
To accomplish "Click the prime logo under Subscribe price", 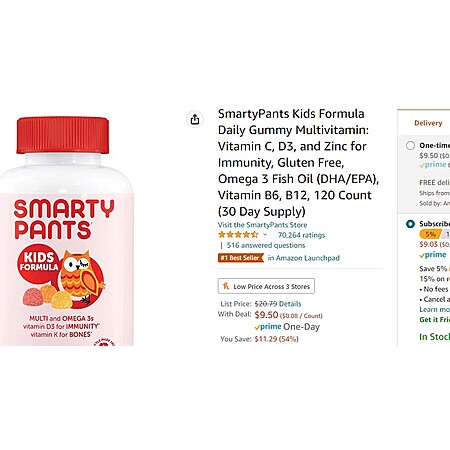I will pyautogui.click(x=433, y=255).
